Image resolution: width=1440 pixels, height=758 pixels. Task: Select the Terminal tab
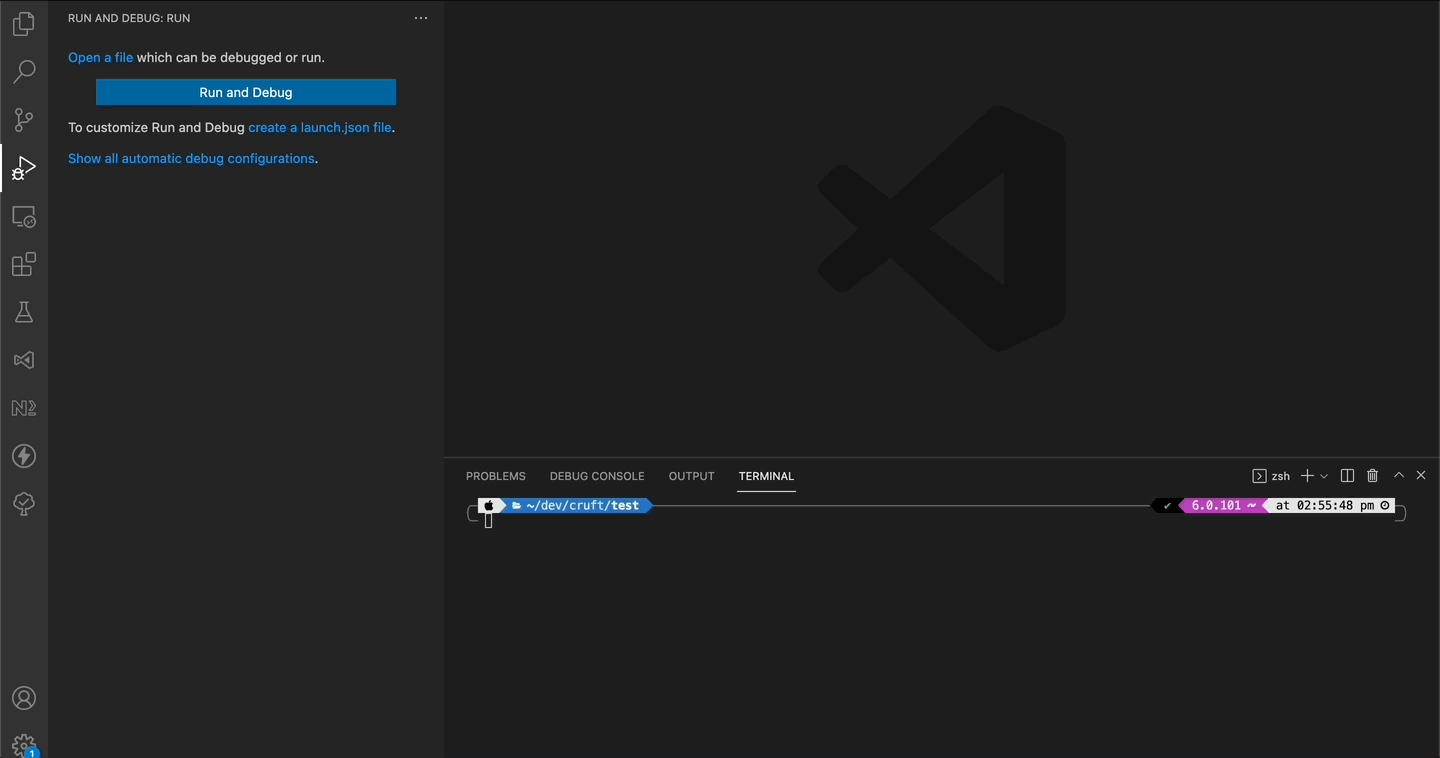point(766,476)
